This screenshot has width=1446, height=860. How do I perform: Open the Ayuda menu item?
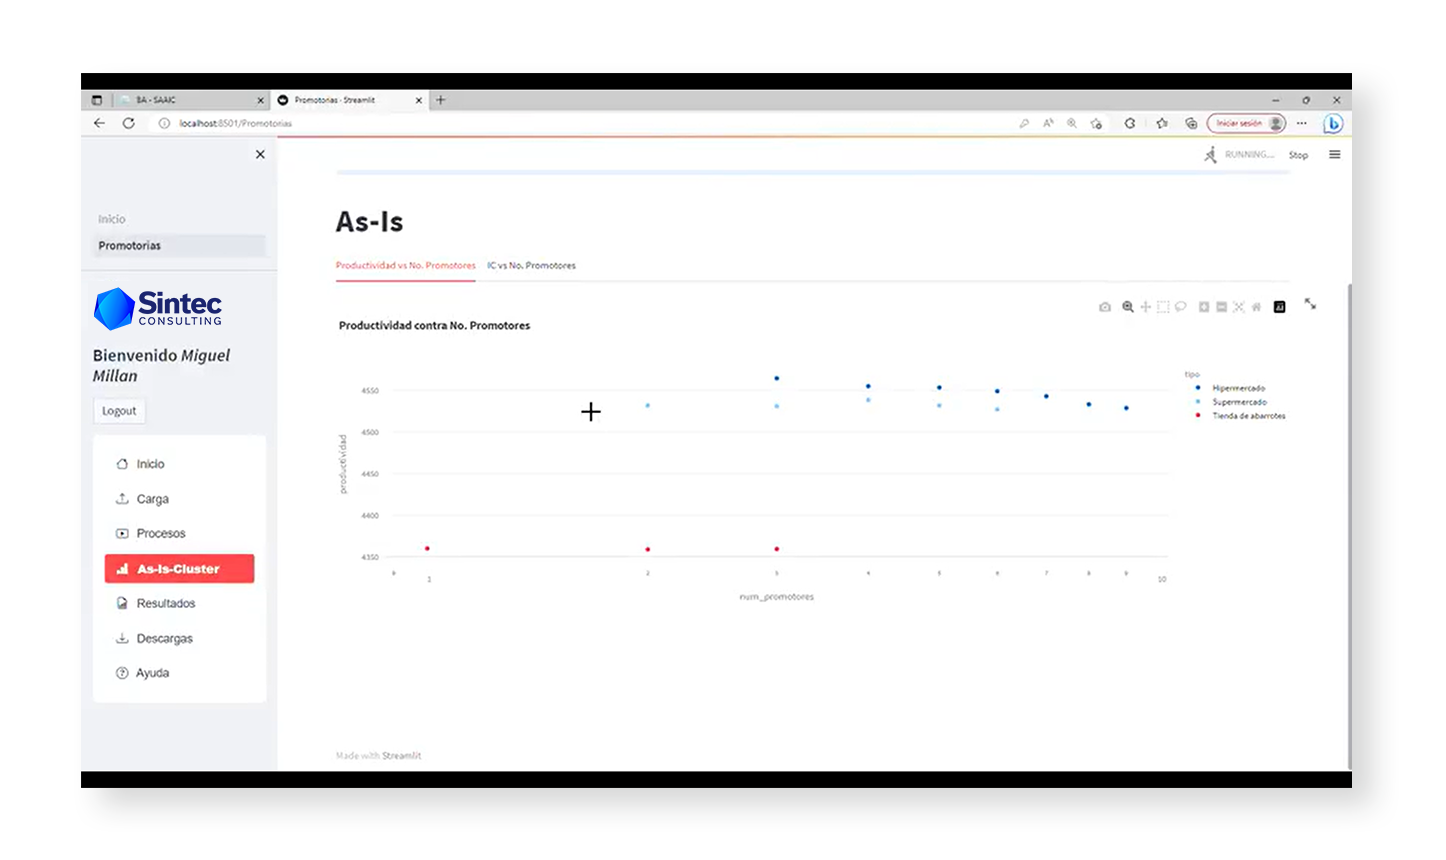[179, 673]
